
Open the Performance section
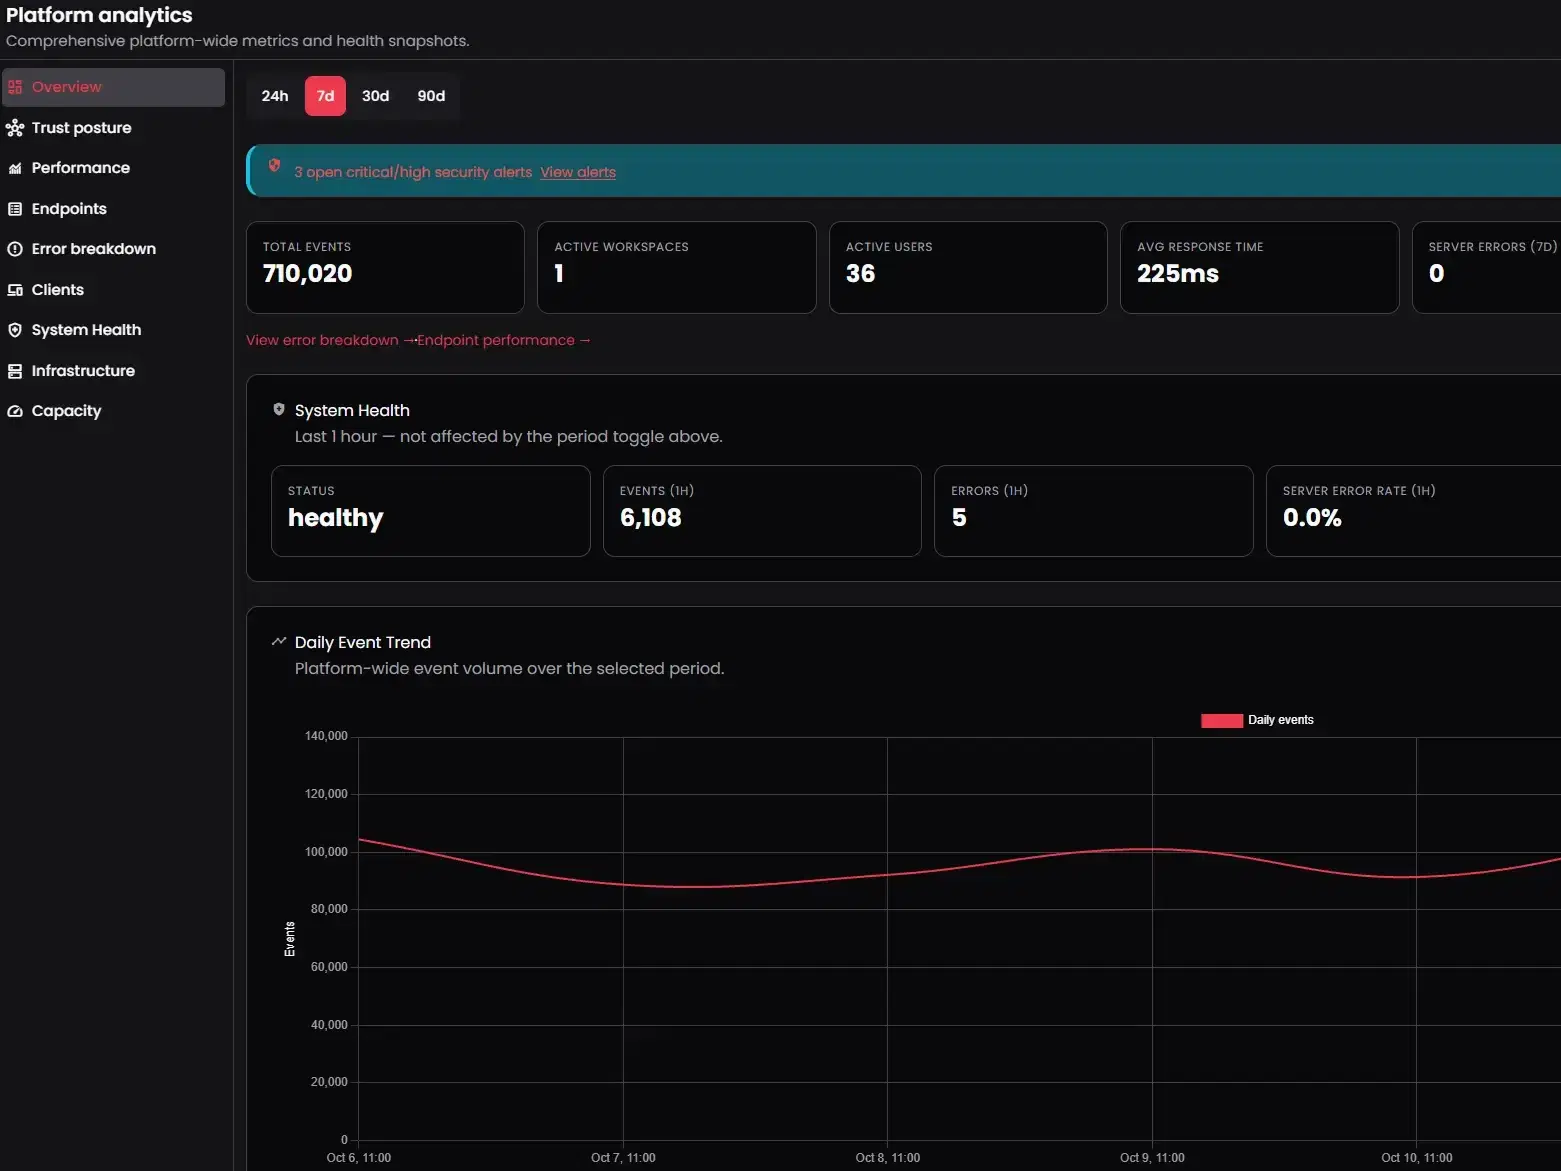click(x=113, y=168)
